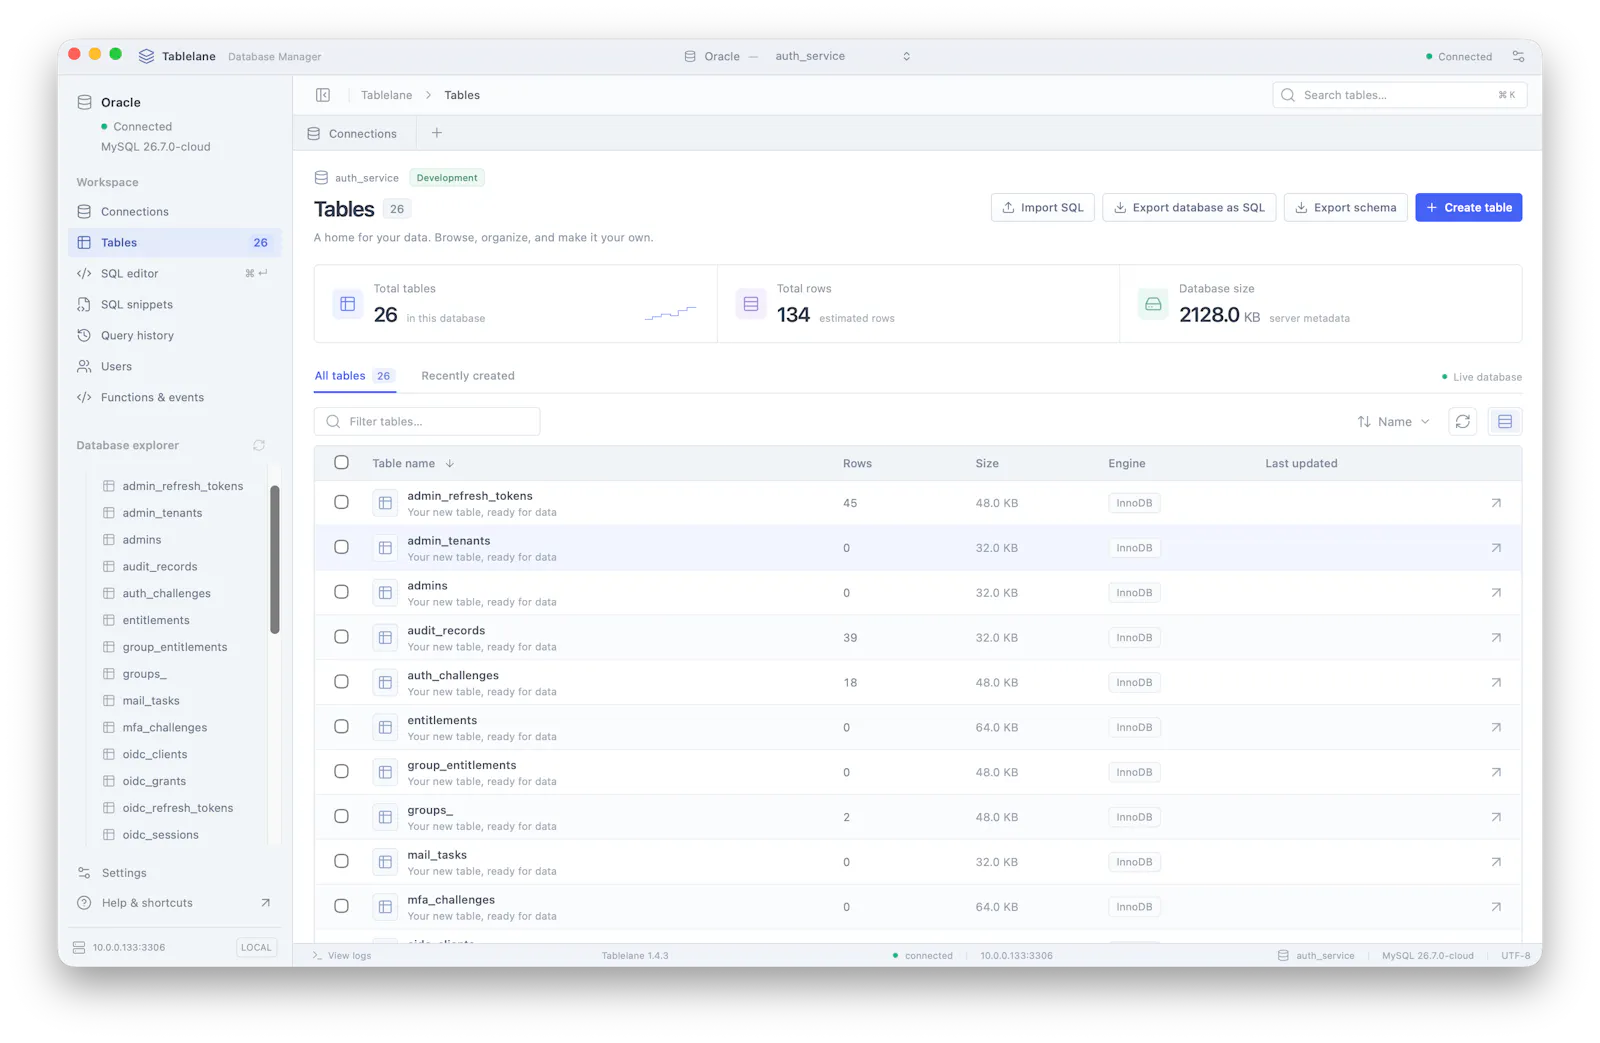Open SQL editor in sidebar
The height and width of the screenshot is (1043, 1600).
pyautogui.click(x=174, y=273)
